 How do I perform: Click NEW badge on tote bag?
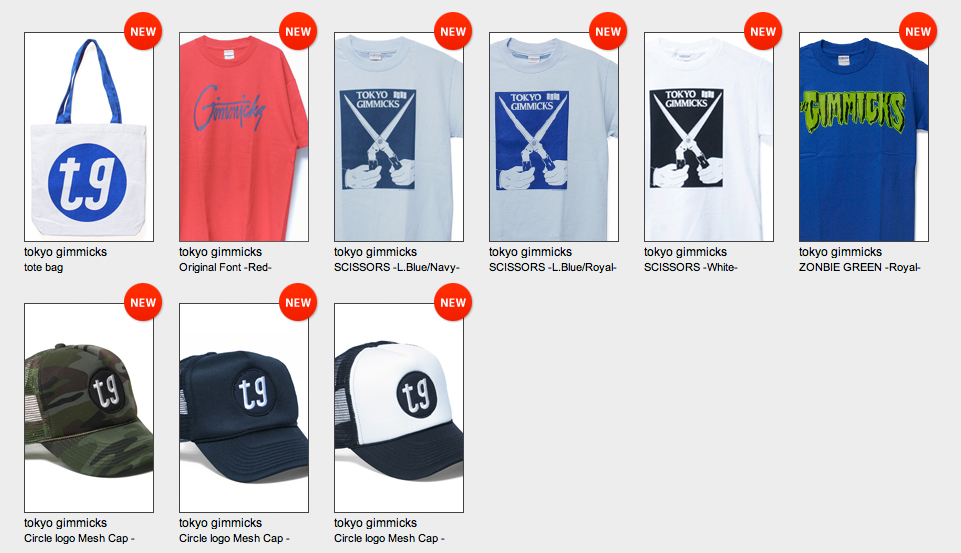(143, 31)
